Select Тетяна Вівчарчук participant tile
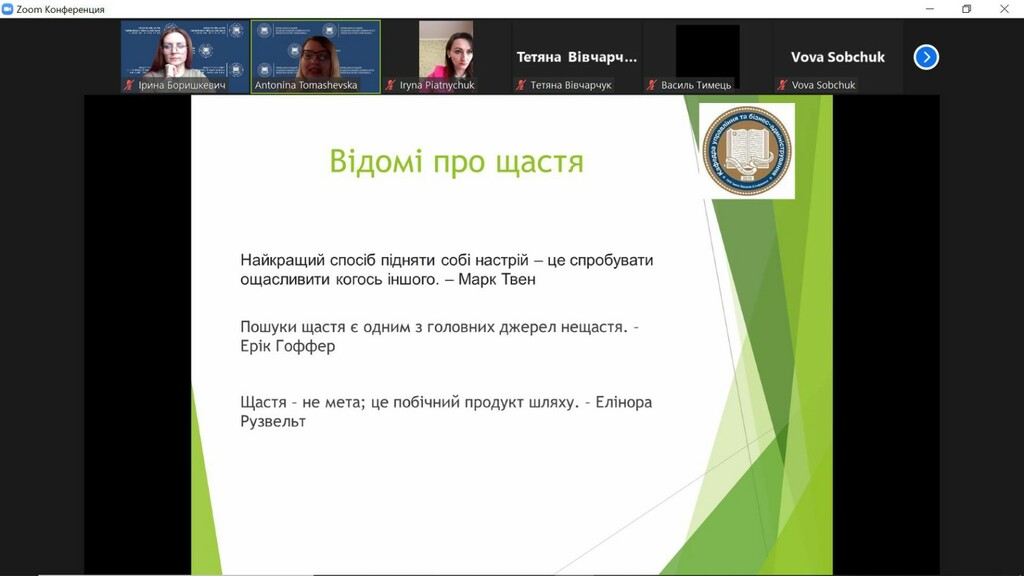Screen dimensions: 1024x576 pos(577,57)
